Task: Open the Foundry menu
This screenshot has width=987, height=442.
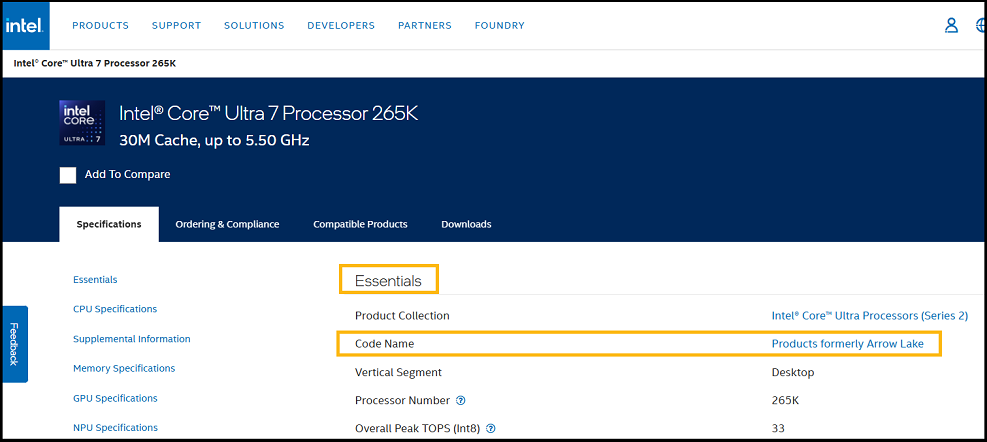Action: click(x=499, y=26)
